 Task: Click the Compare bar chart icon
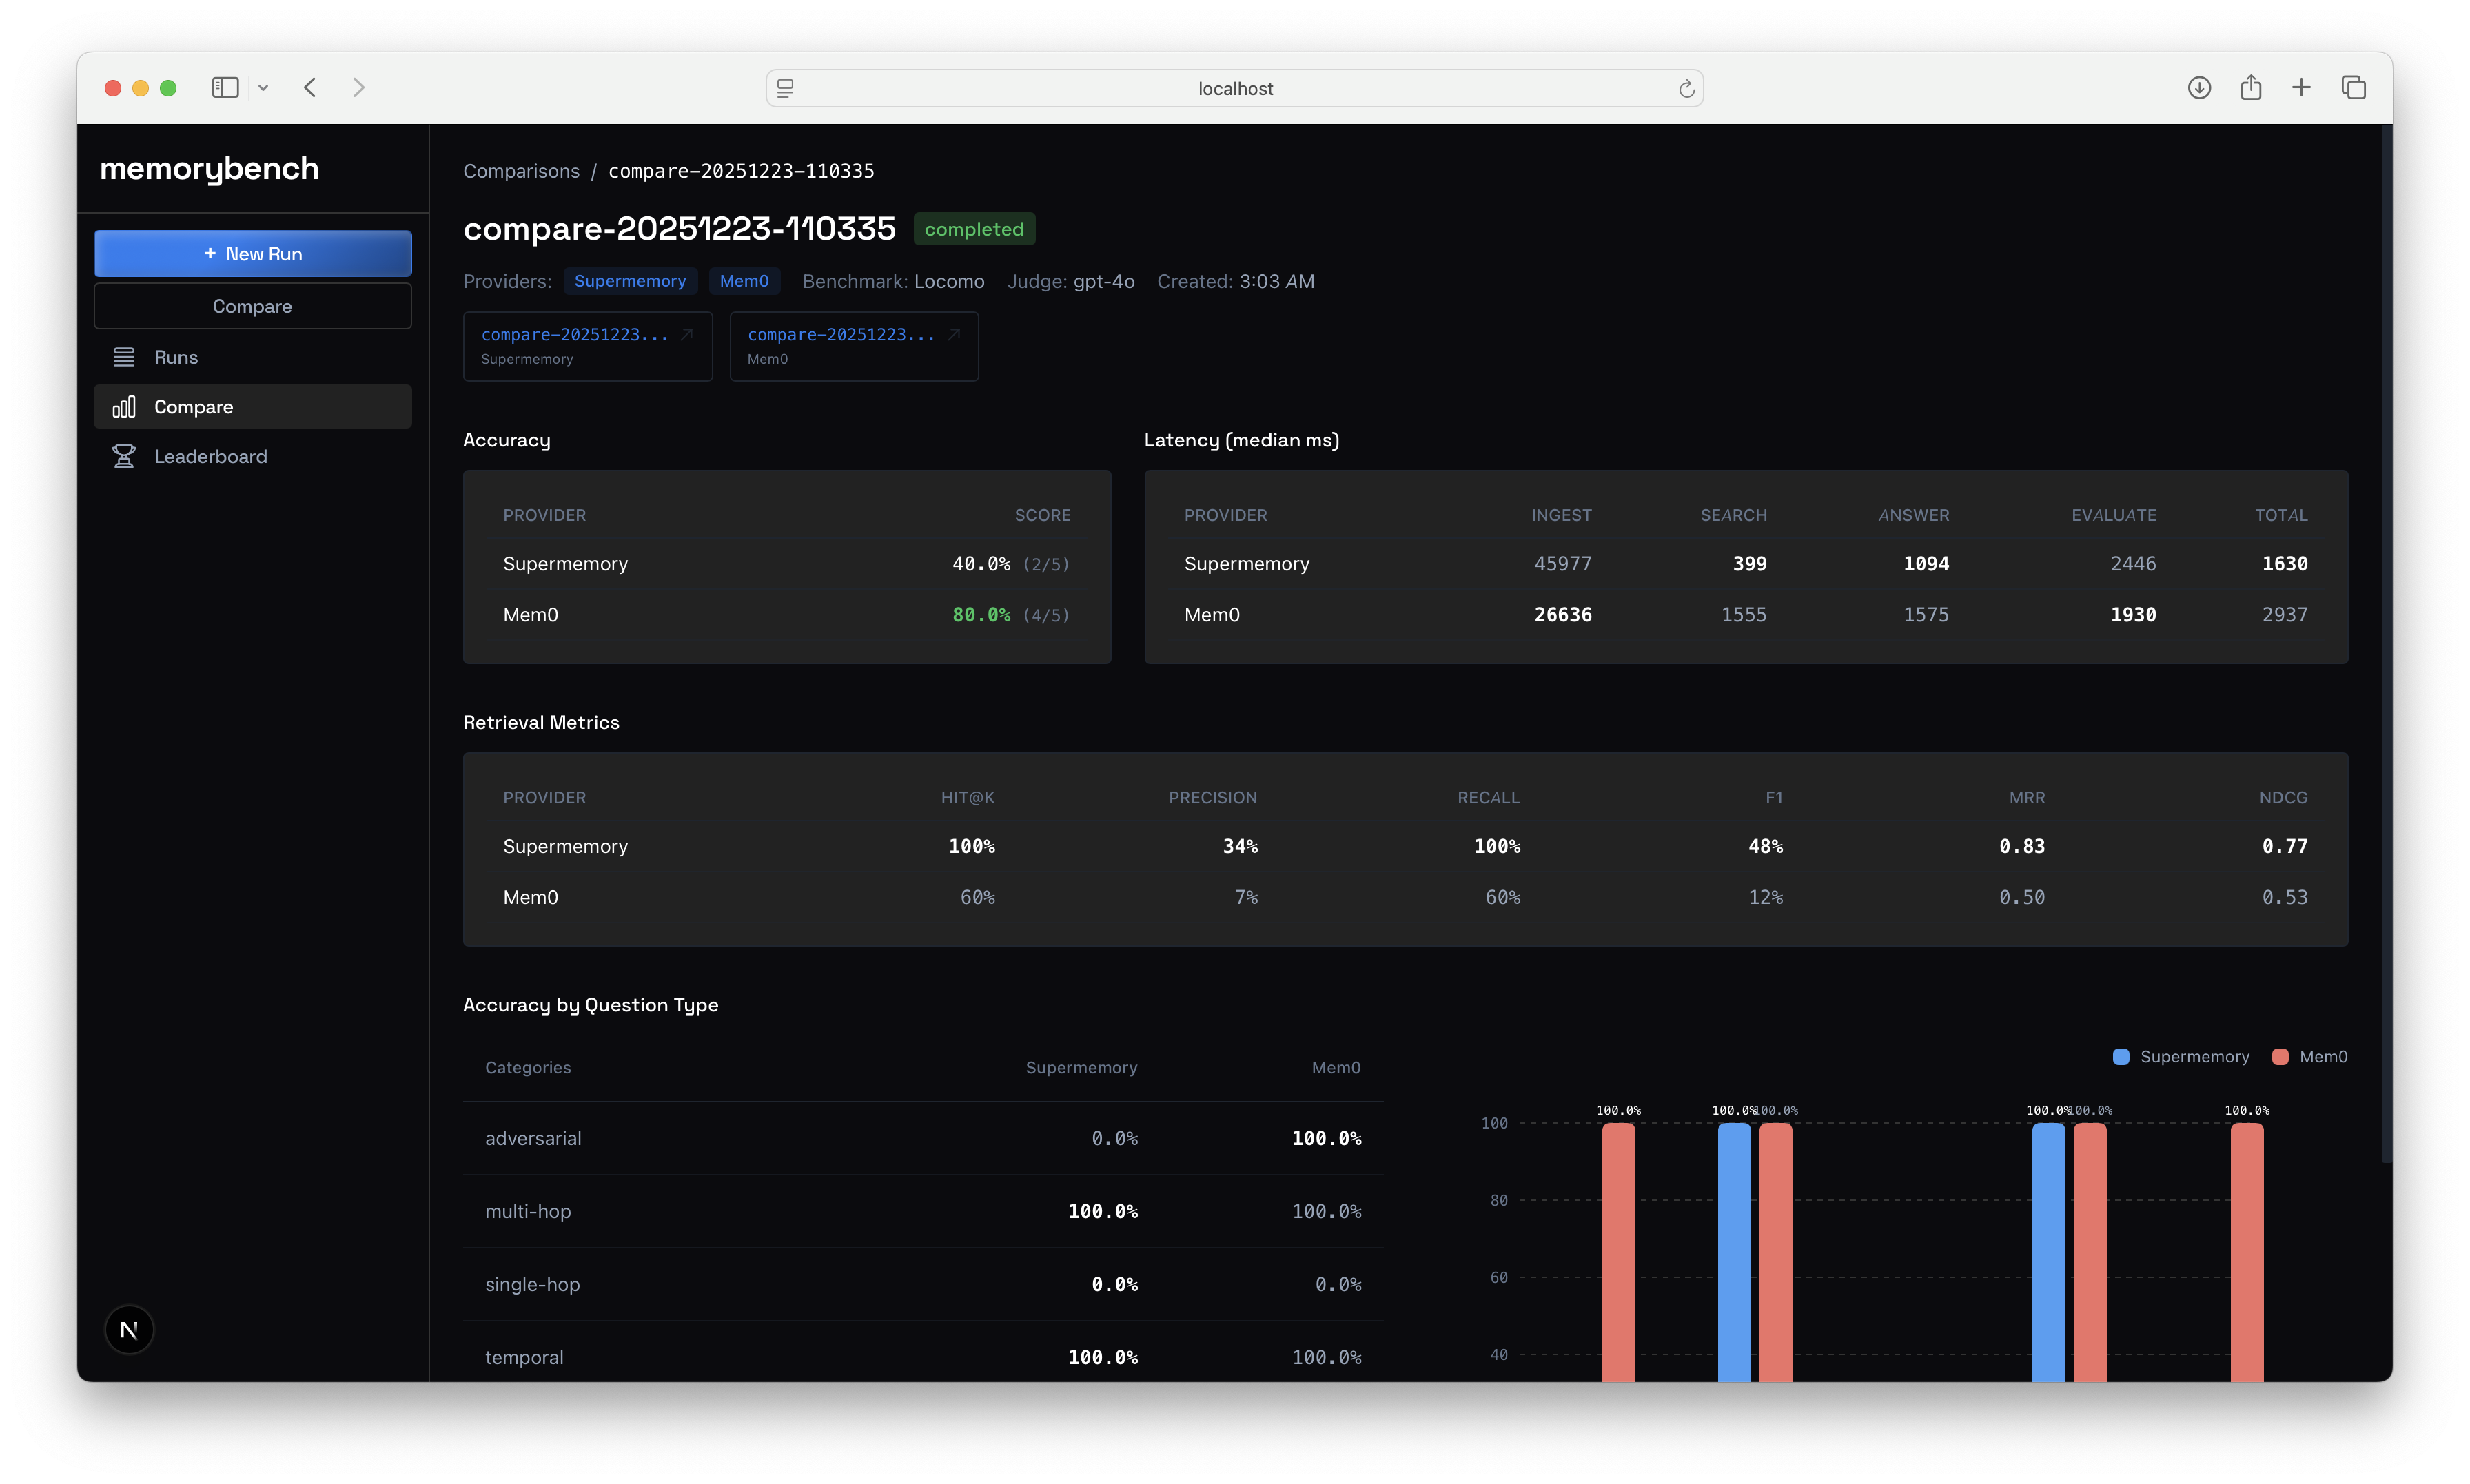[x=124, y=407]
